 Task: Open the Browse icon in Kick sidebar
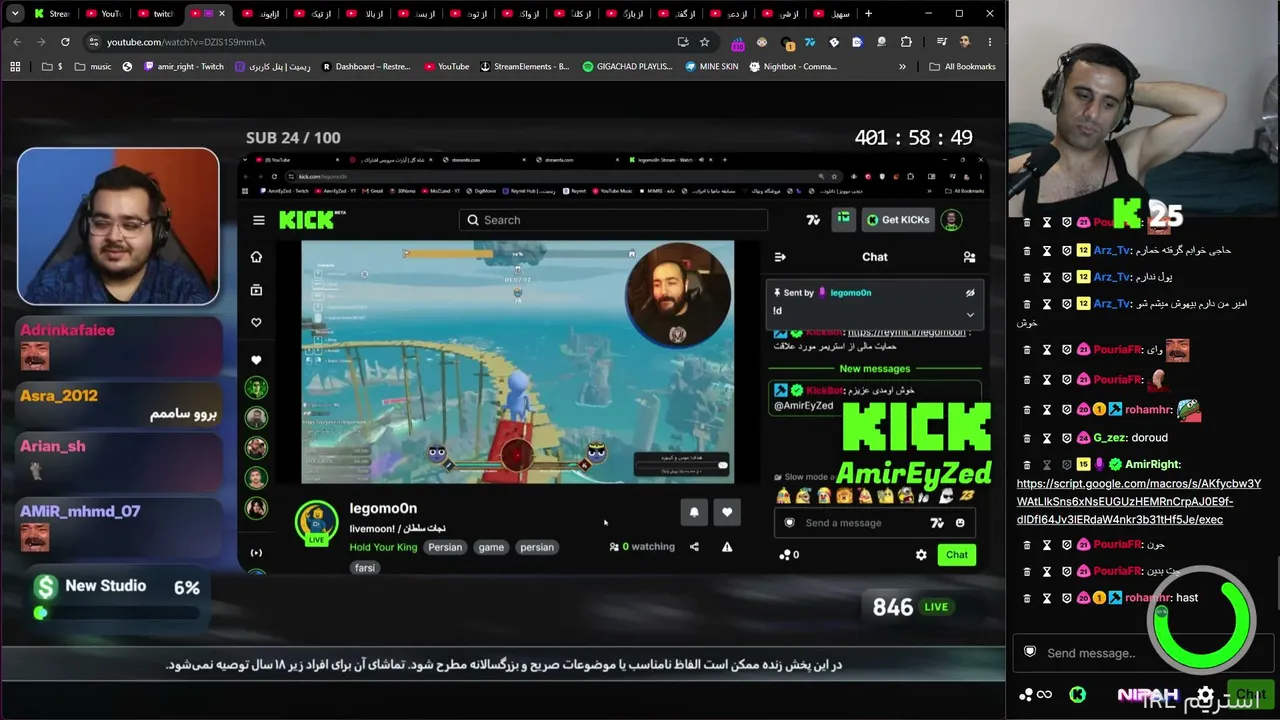click(x=256, y=290)
